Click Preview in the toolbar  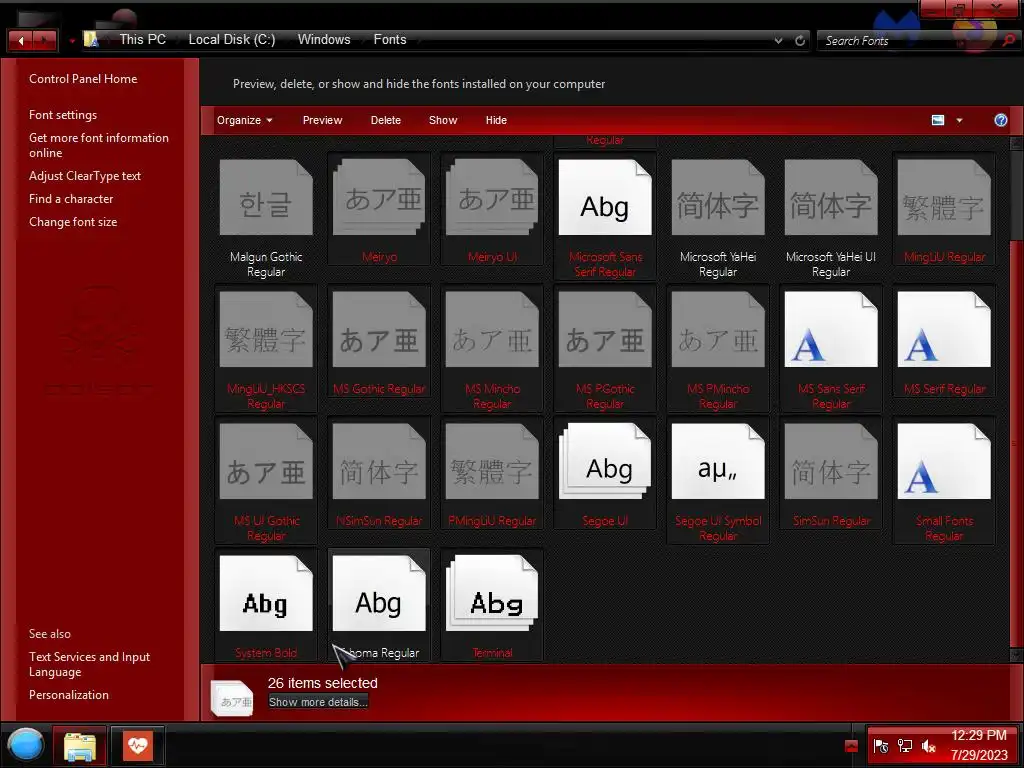tap(322, 120)
